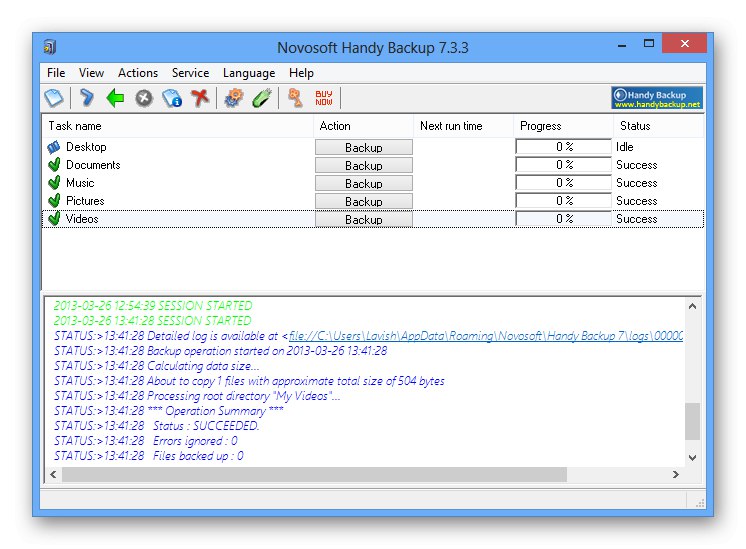Click the 'Calculating data size...' log line
The width and height of the screenshot is (746, 549).
(157, 366)
